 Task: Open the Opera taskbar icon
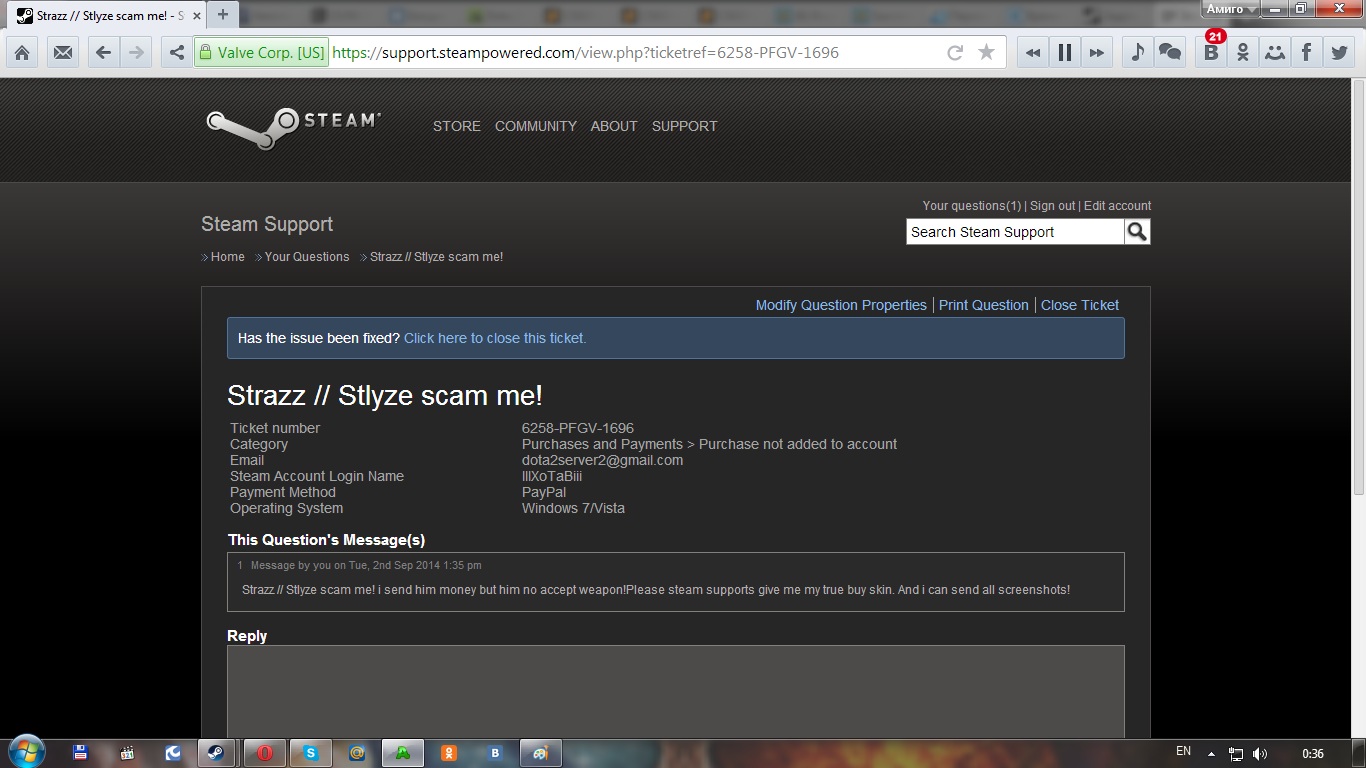click(x=265, y=753)
